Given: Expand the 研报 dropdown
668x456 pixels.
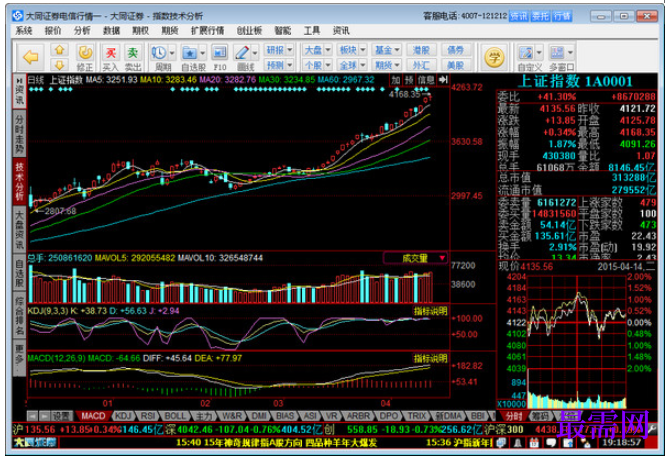Looking at the screenshot, I should tap(290, 50).
